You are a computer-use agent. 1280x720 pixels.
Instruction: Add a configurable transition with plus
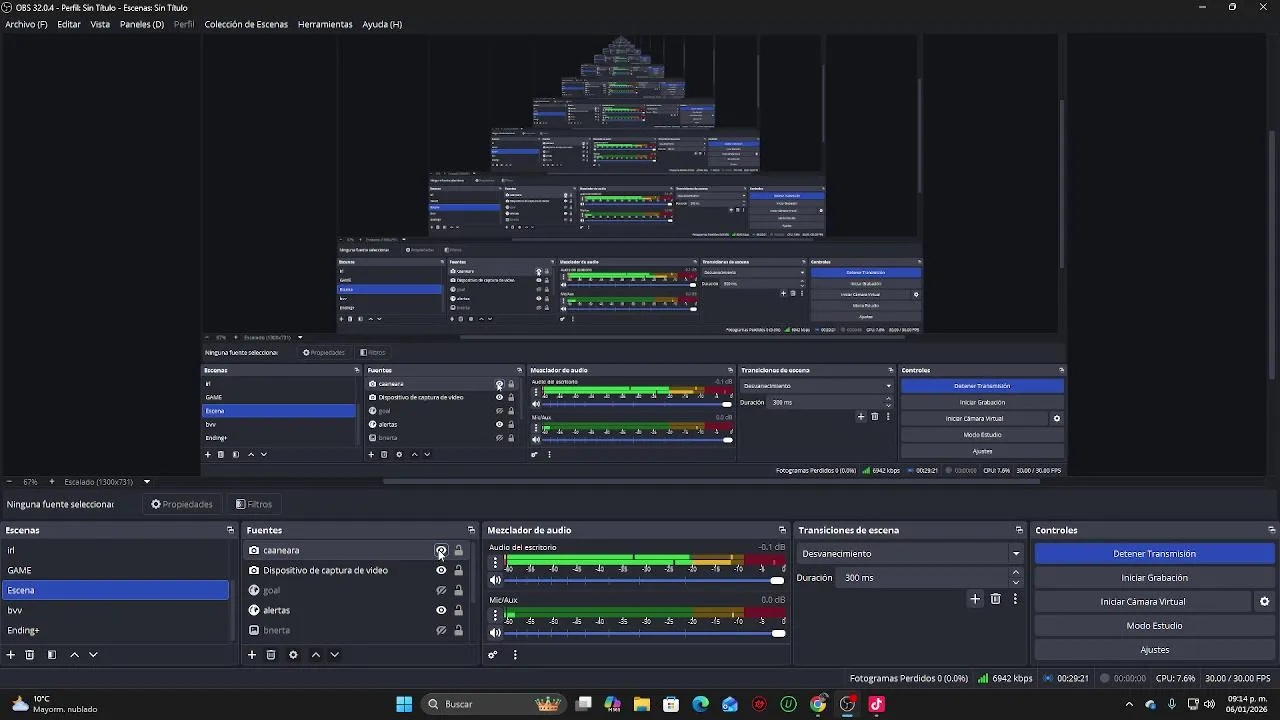[975, 599]
